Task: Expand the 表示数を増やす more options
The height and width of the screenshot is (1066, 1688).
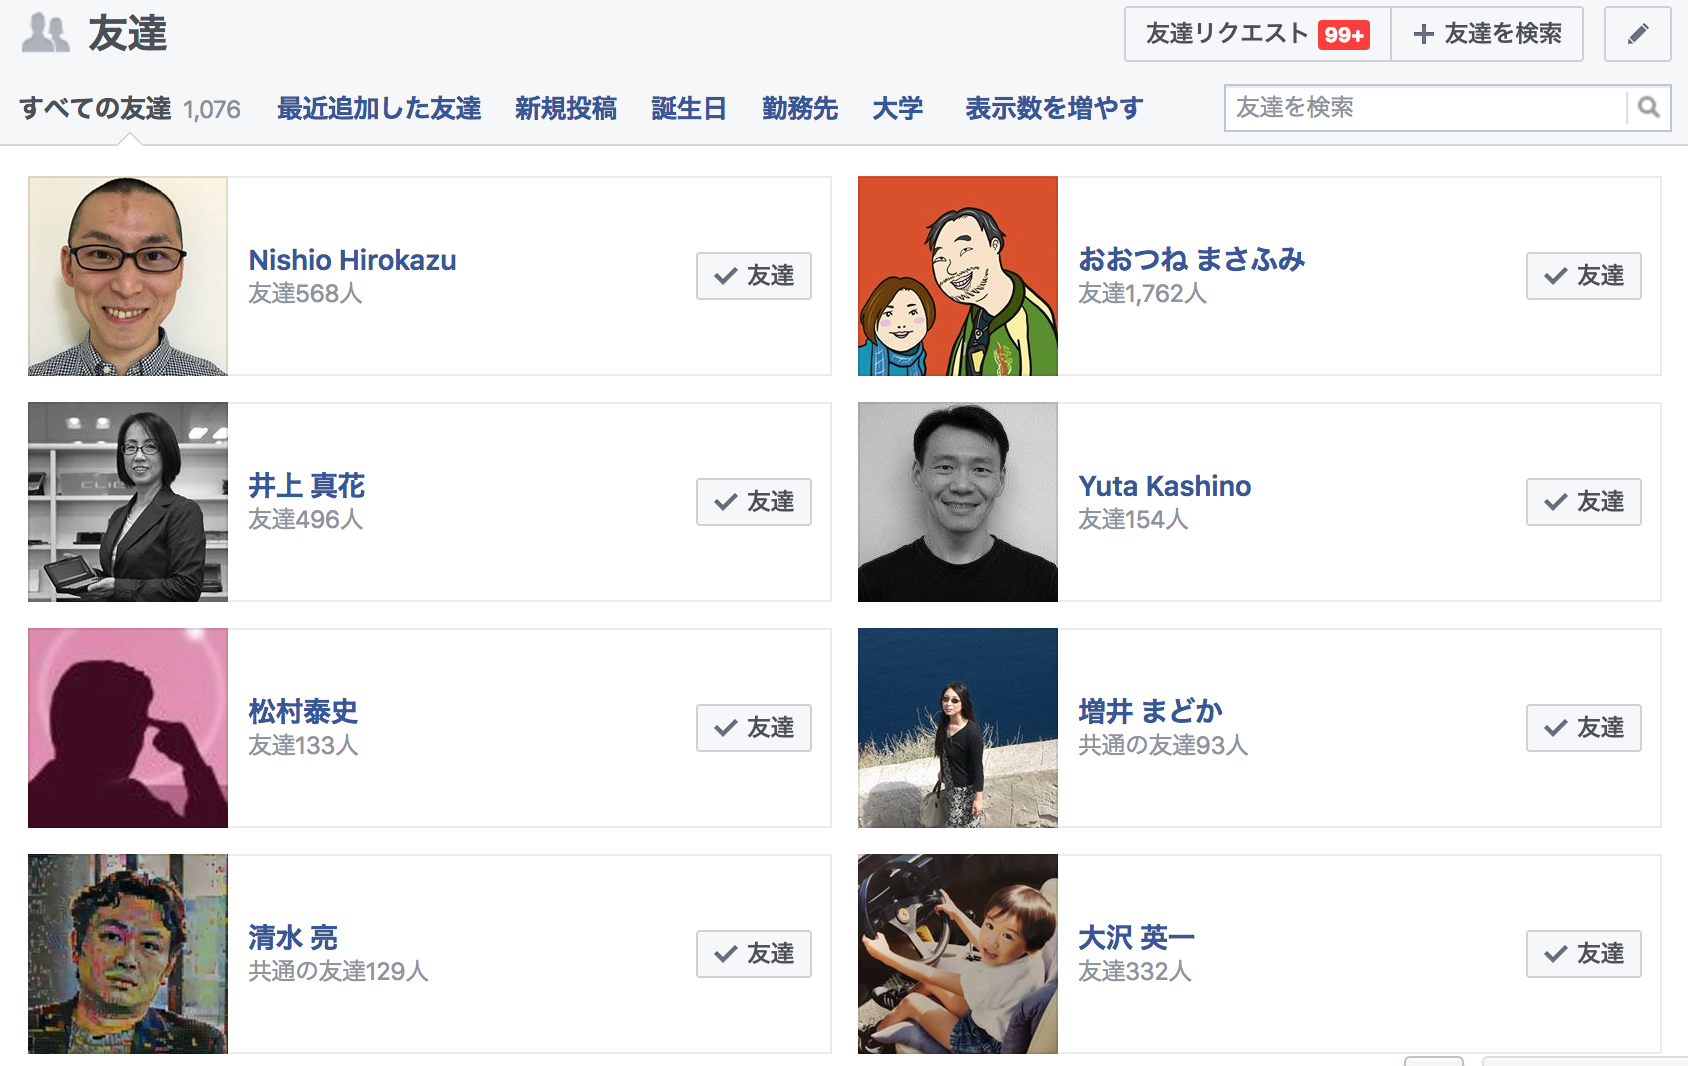Action: 1054,108
